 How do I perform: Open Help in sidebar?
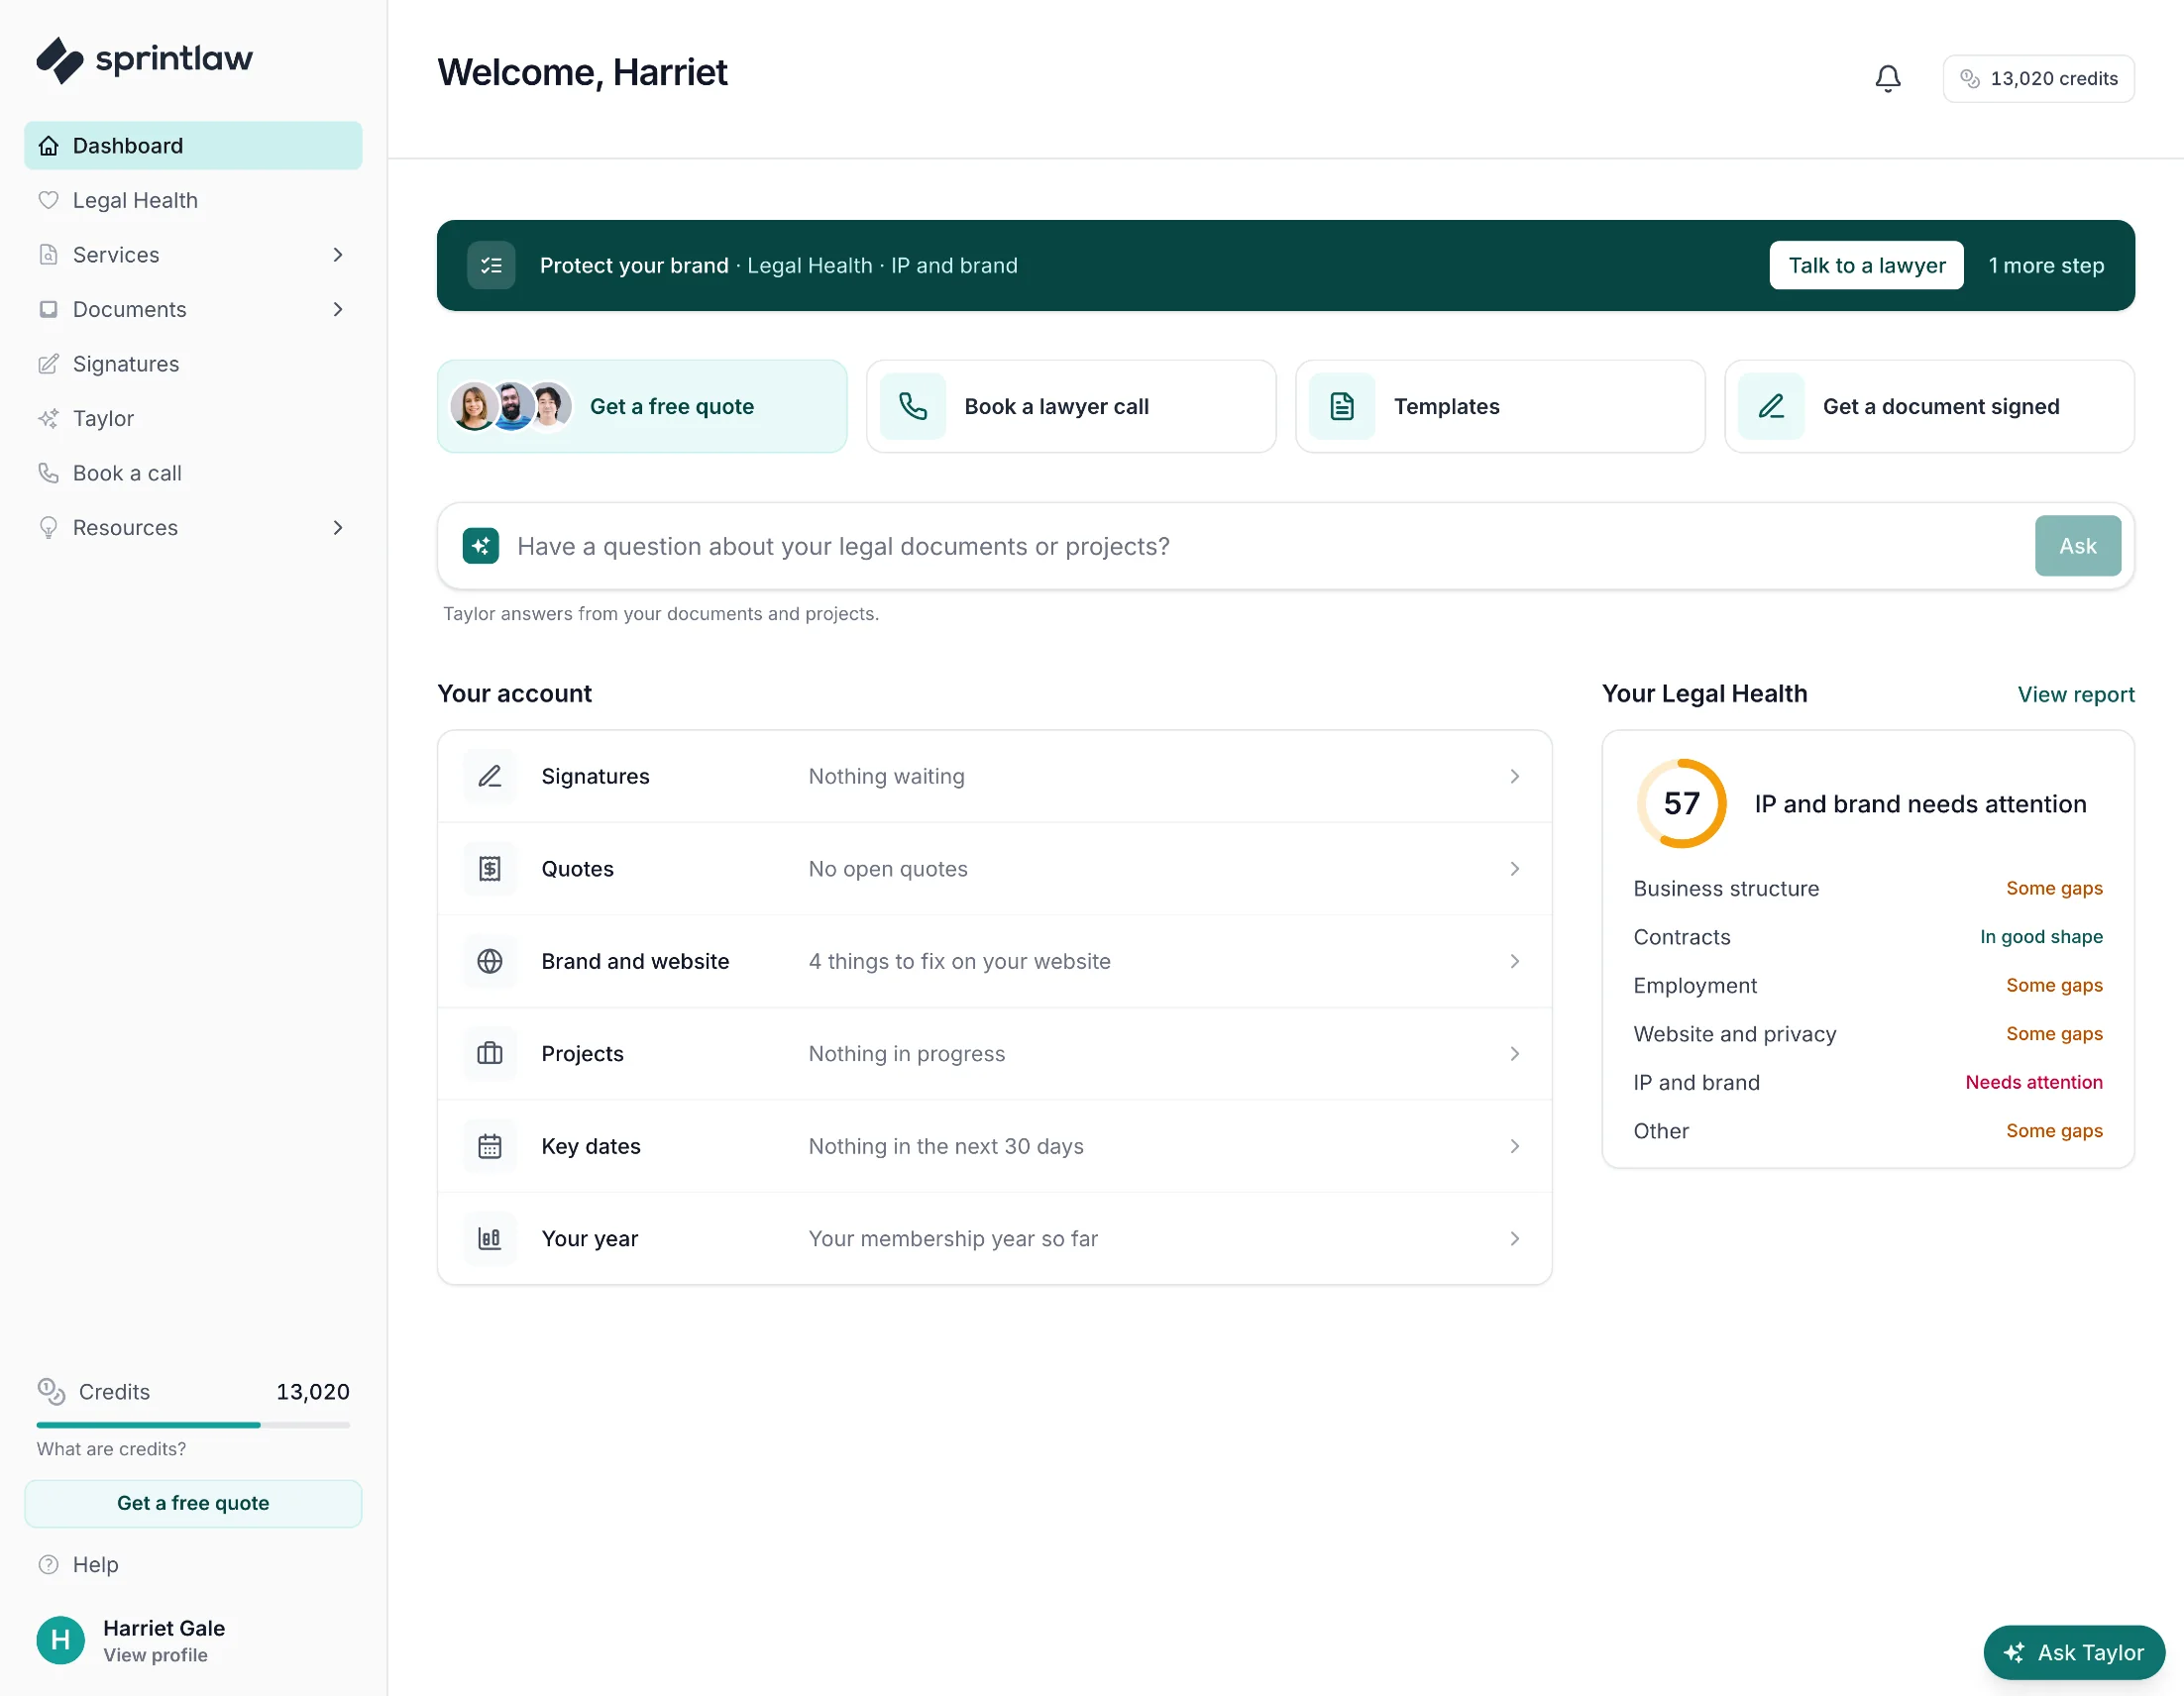click(x=193, y=1565)
